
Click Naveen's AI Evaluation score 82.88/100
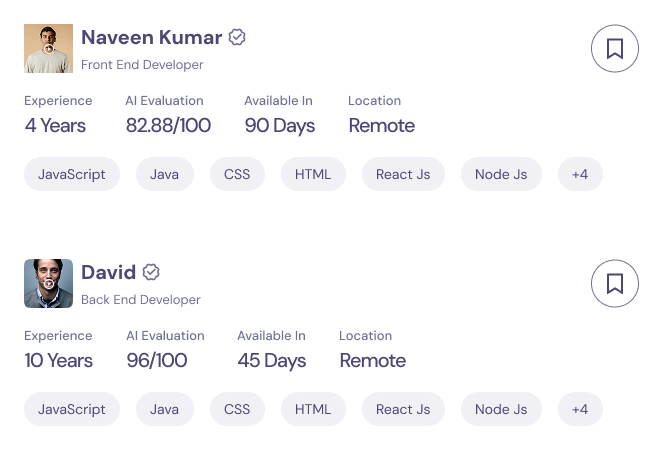tap(168, 126)
